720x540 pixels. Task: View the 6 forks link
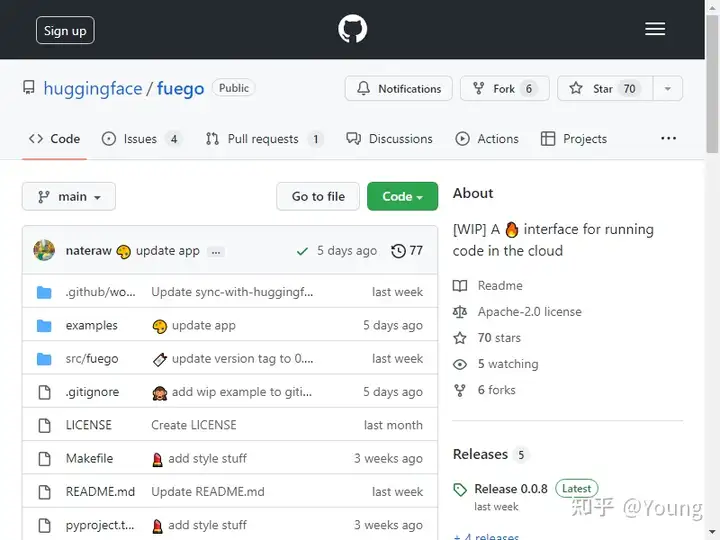point(496,390)
